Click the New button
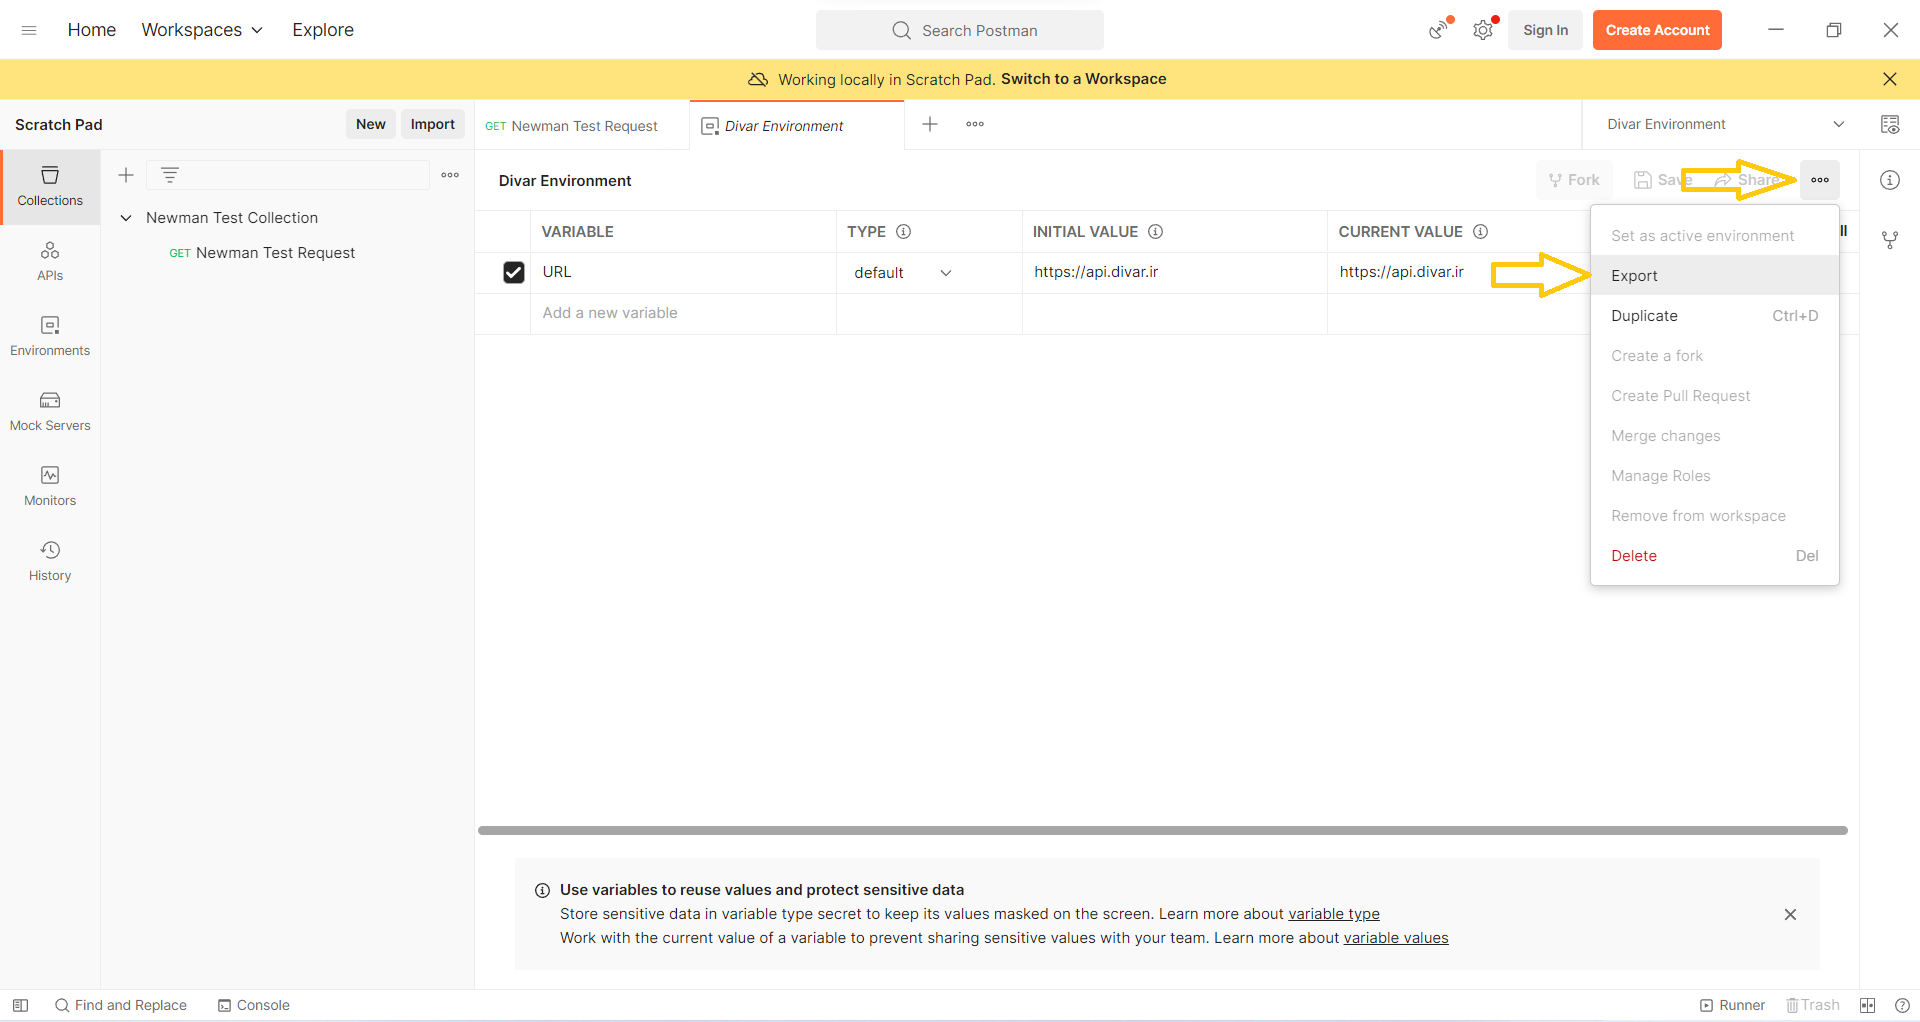This screenshot has height=1022, width=1920. pos(371,124)
